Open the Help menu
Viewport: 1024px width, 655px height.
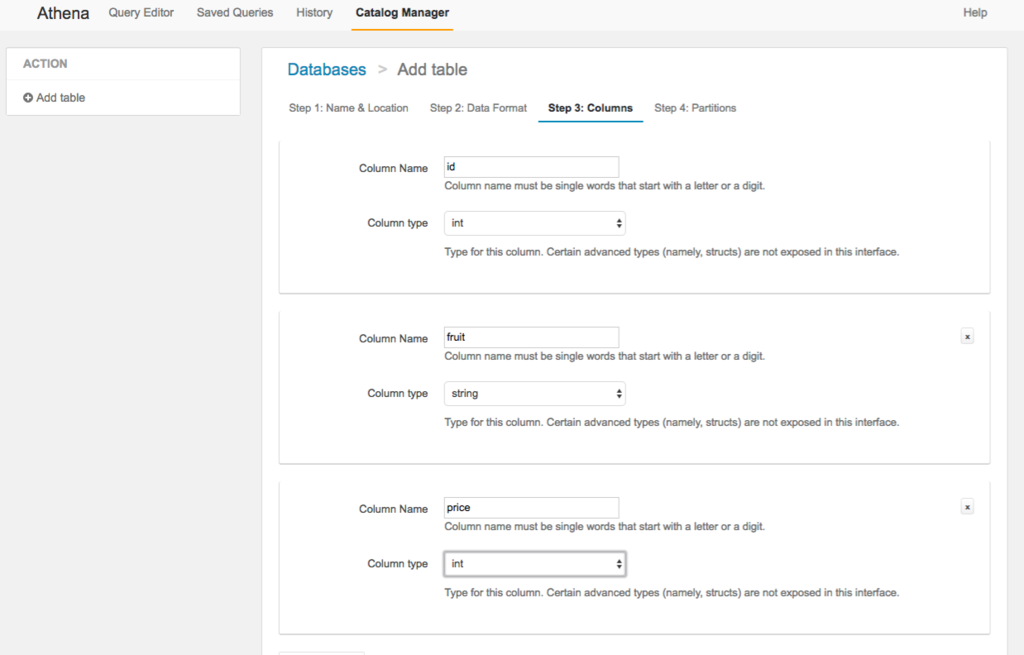point(975,12)
